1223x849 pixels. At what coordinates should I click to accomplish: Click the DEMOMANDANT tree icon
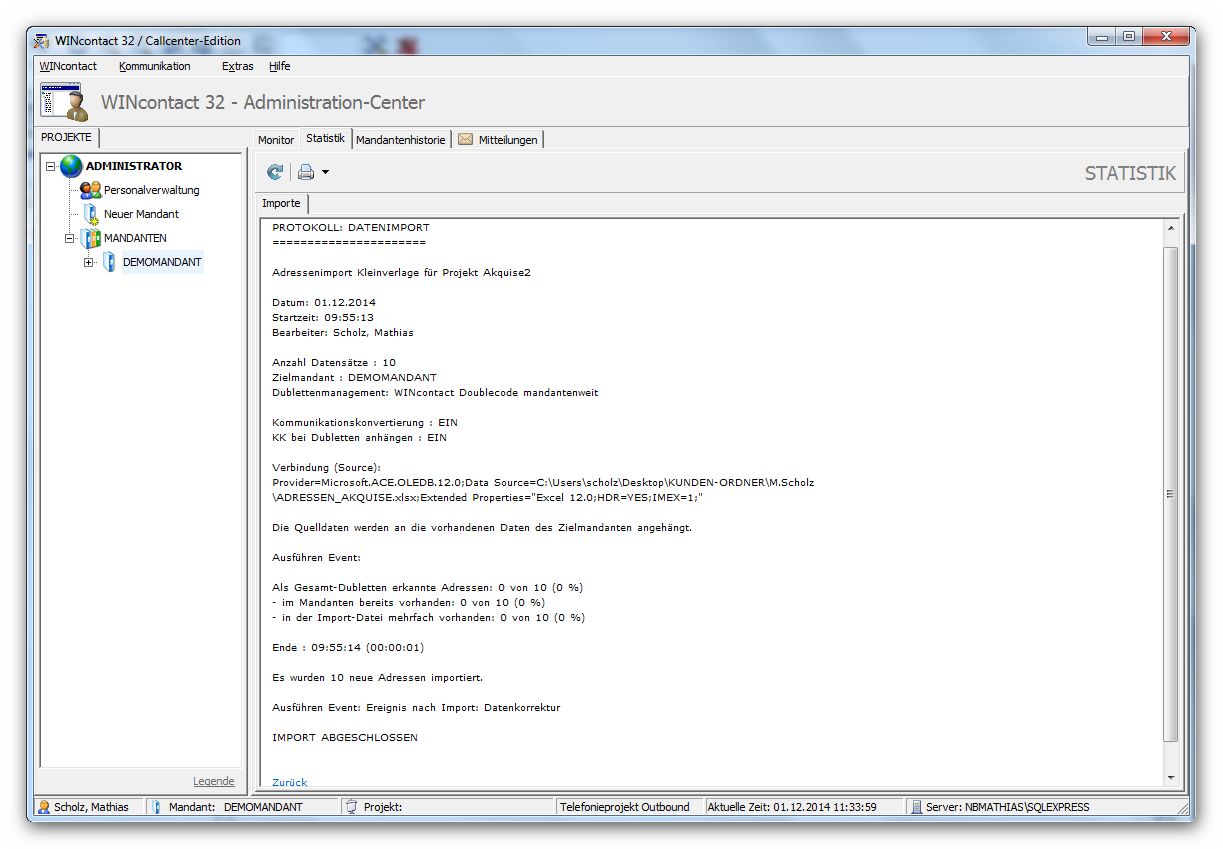click(109, 262)
